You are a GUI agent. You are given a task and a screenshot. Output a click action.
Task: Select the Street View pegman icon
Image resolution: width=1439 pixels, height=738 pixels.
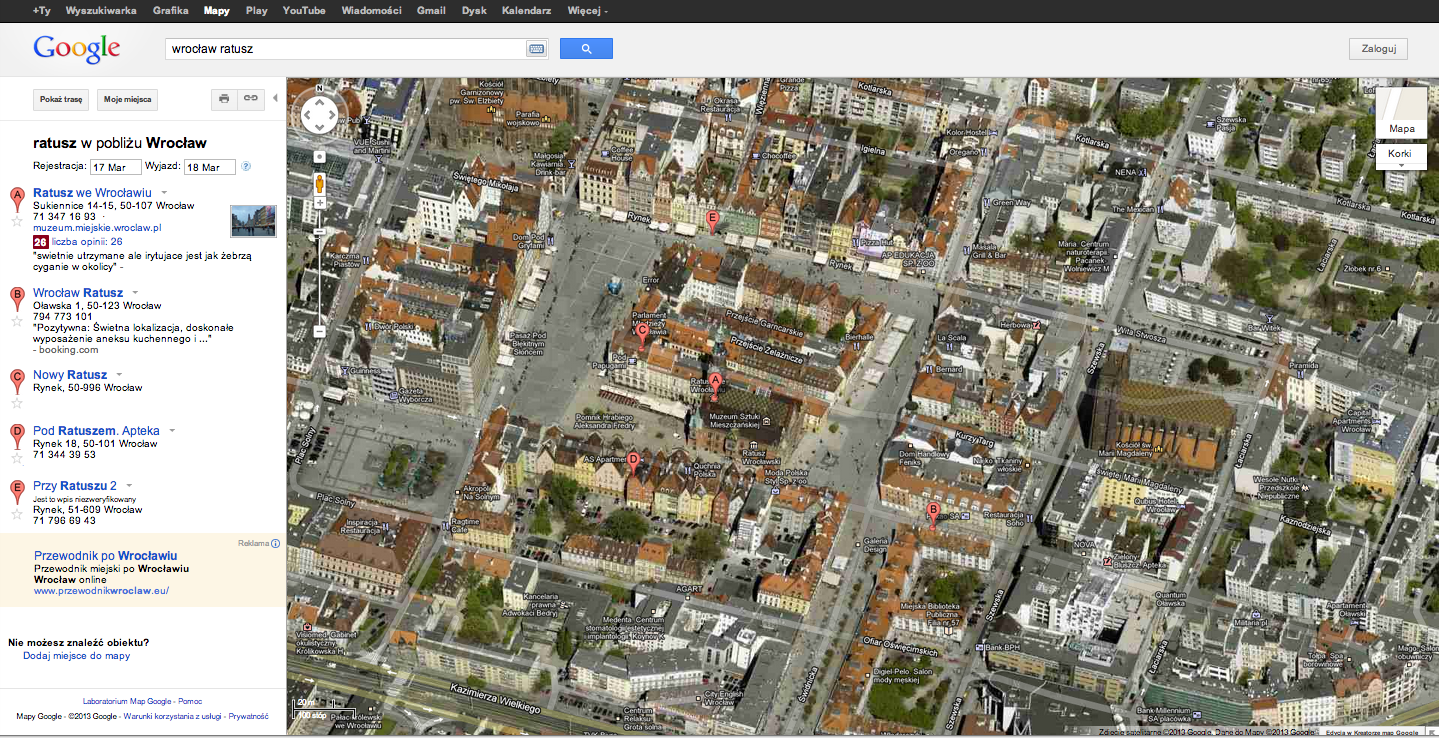pos(320,184)
